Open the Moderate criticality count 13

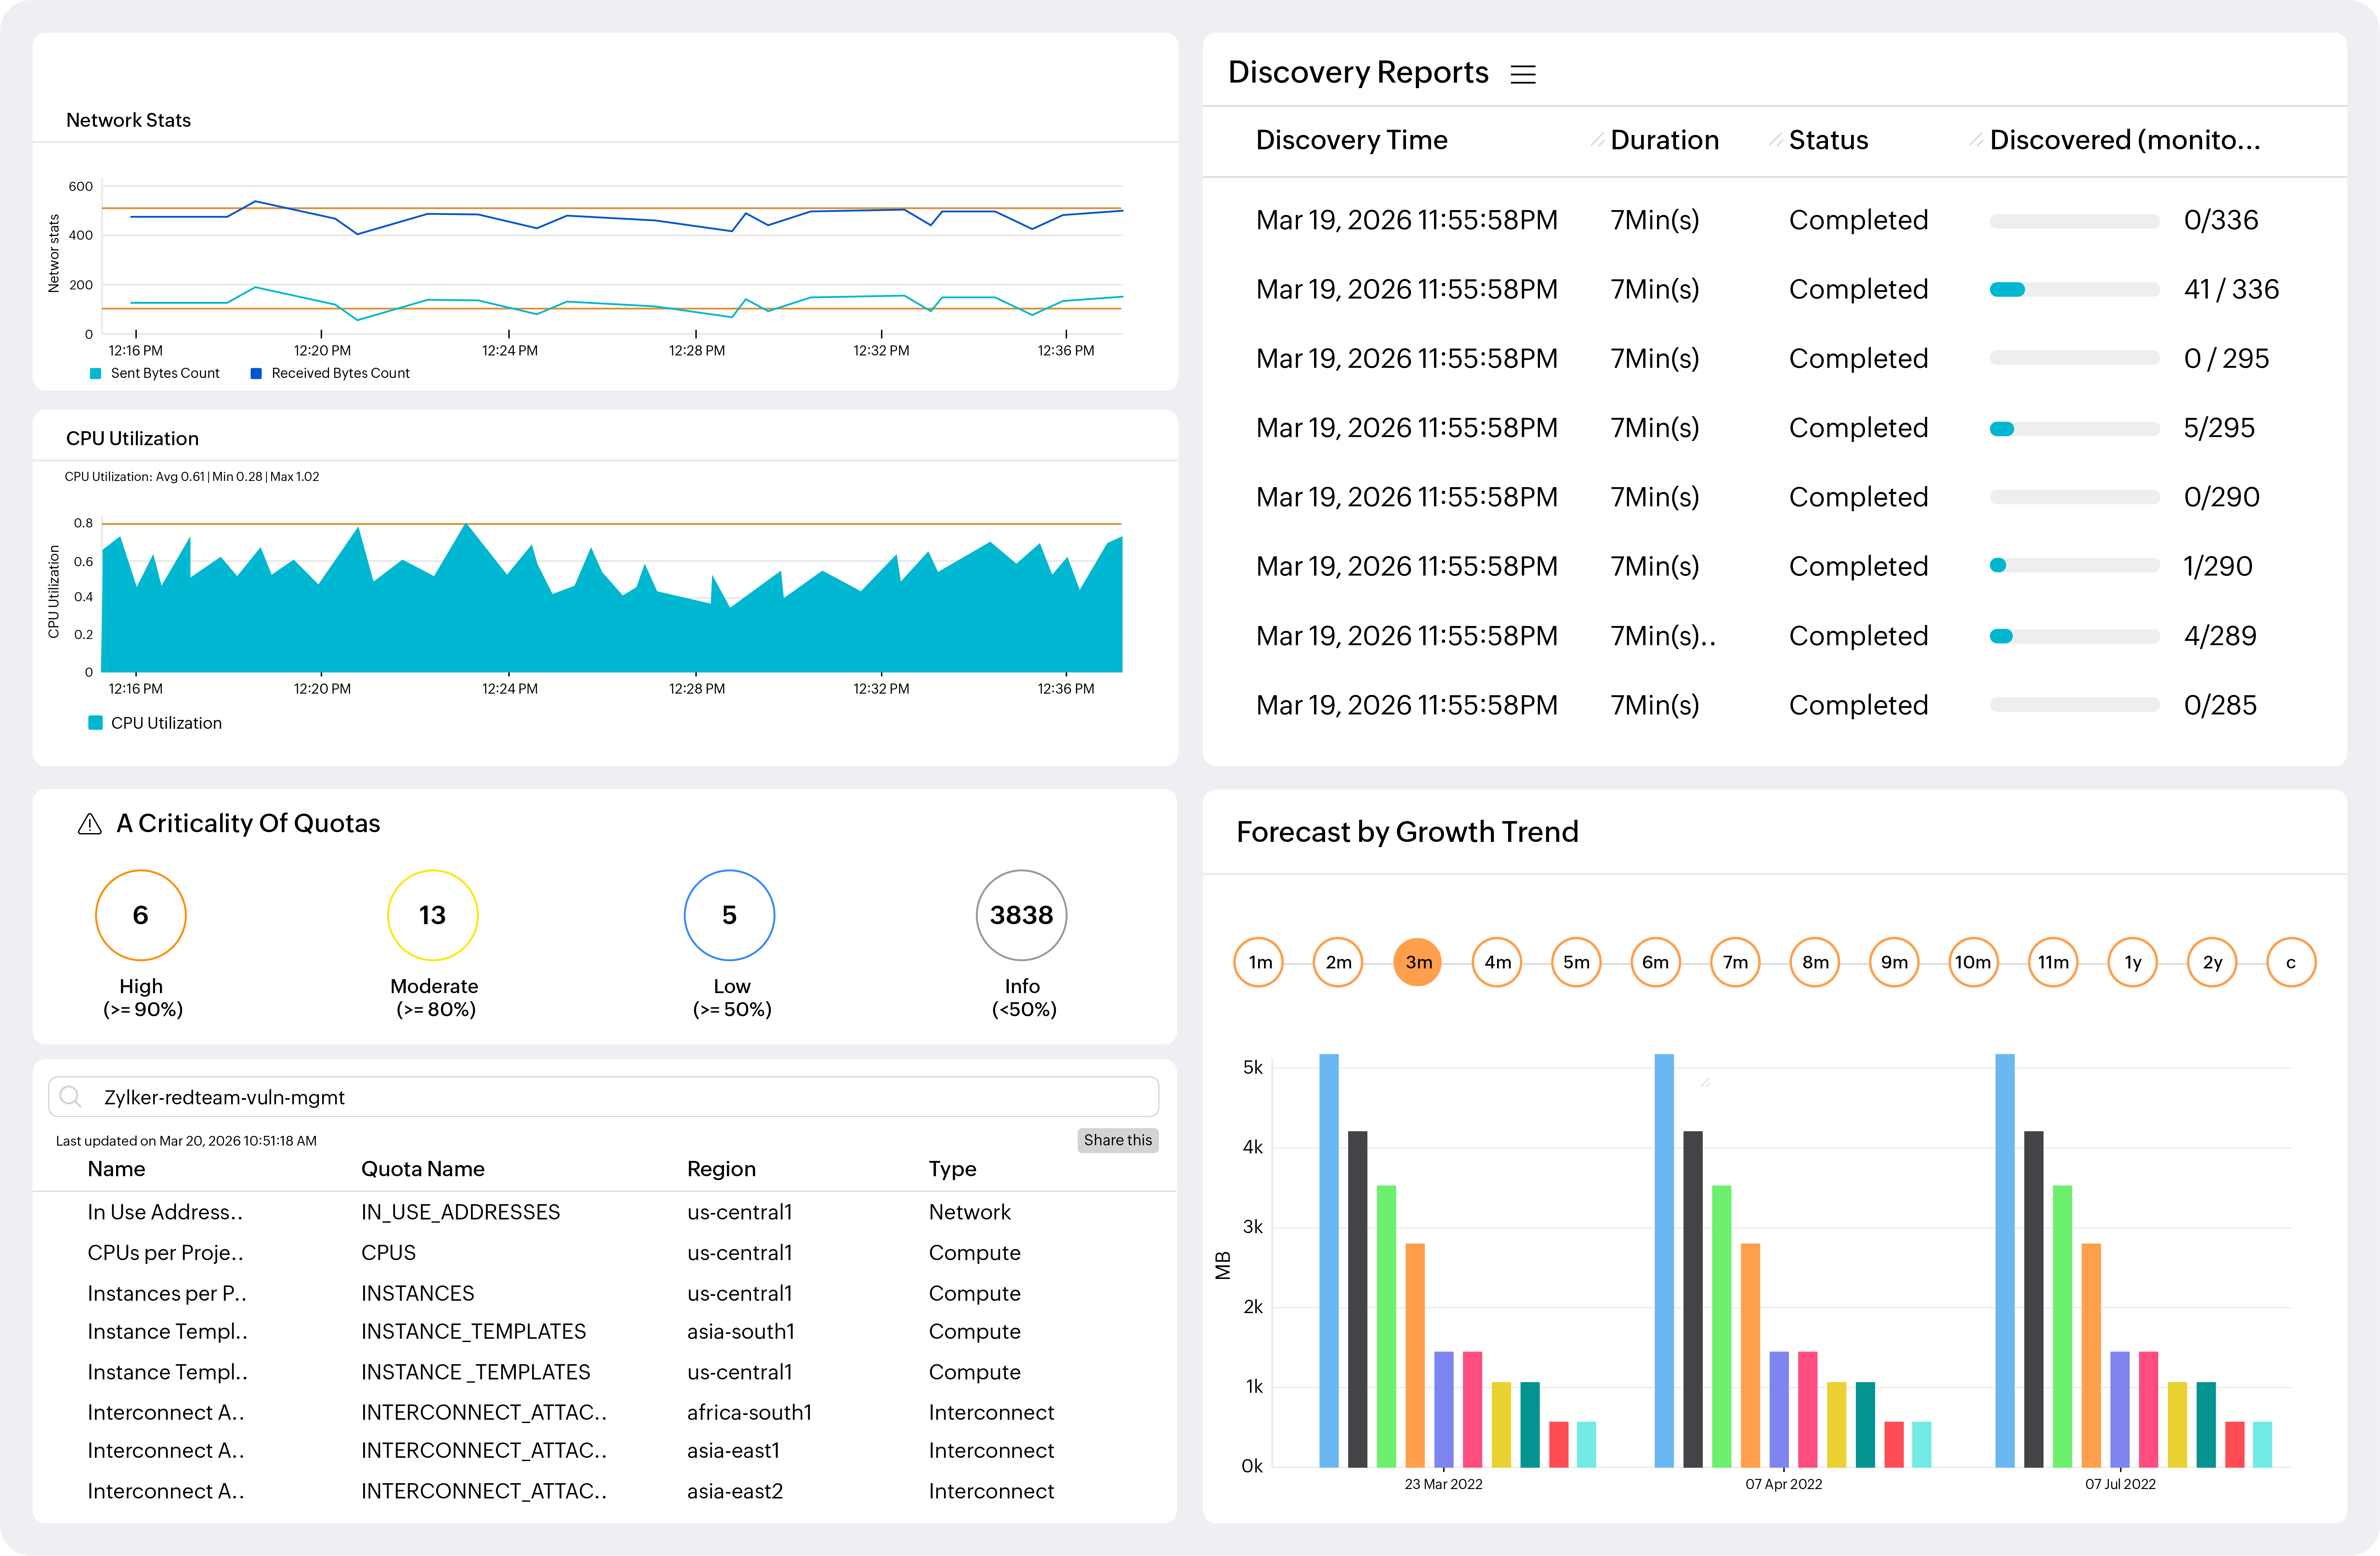pyautogui.click(x=433, y=915)
